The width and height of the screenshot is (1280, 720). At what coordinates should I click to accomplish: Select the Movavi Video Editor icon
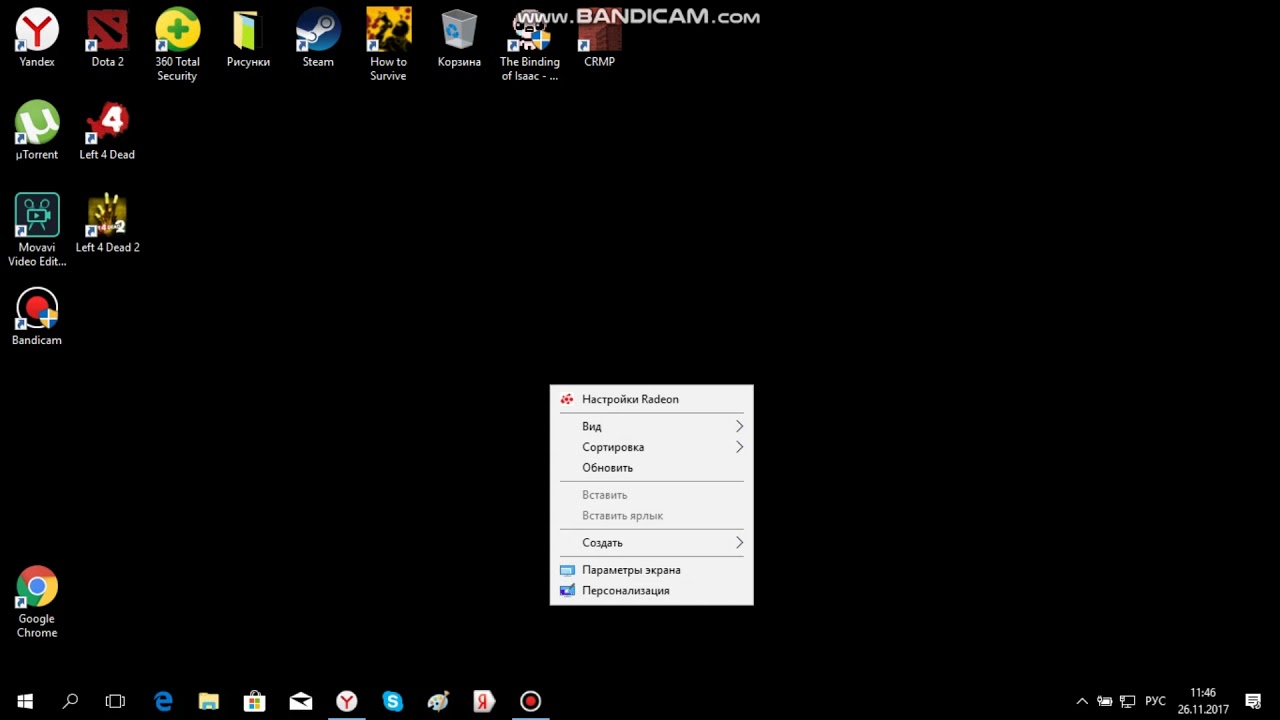tap(37, 231)
